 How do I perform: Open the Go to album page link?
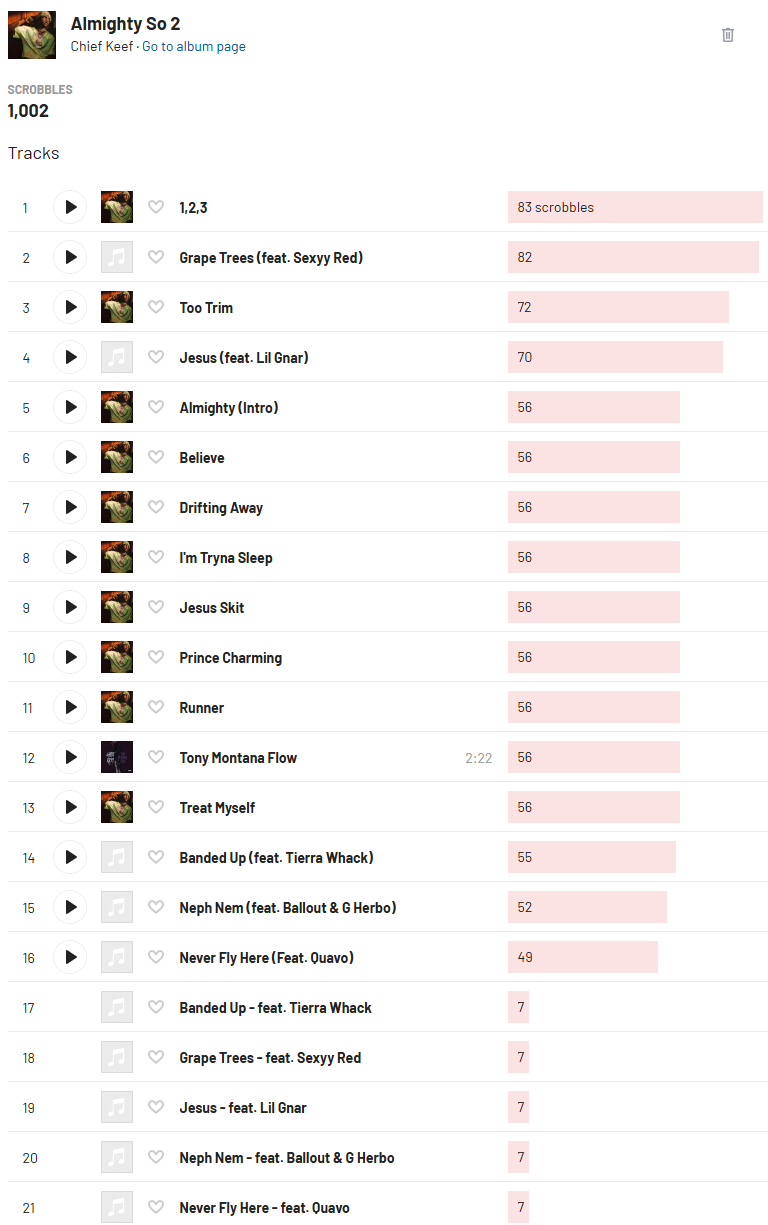194,47
